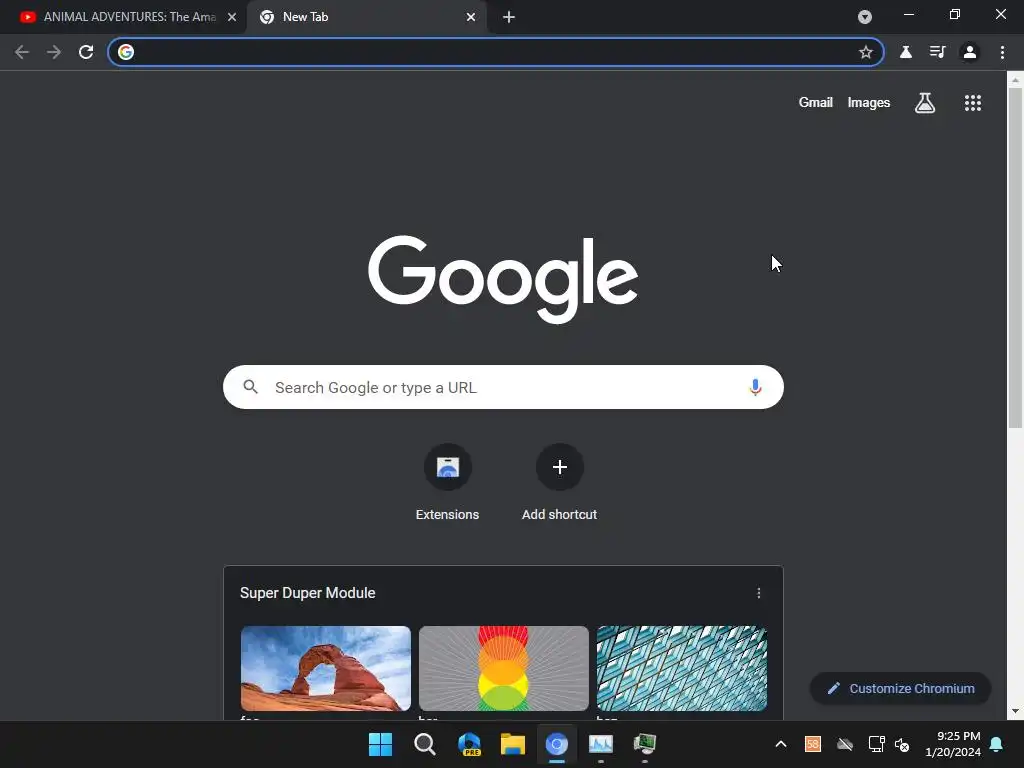Click the Add shortcut button
The image size is (1024, 768).
tap(559, 483)
